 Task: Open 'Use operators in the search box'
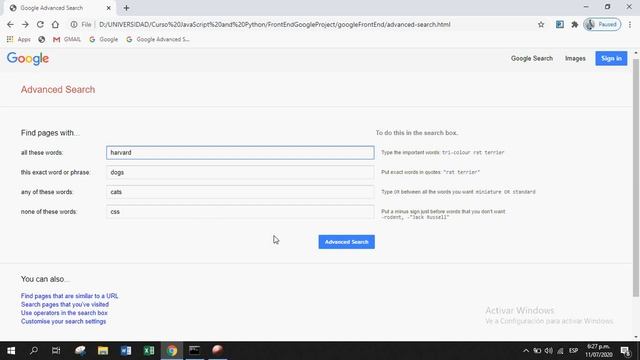click(64, 313)
